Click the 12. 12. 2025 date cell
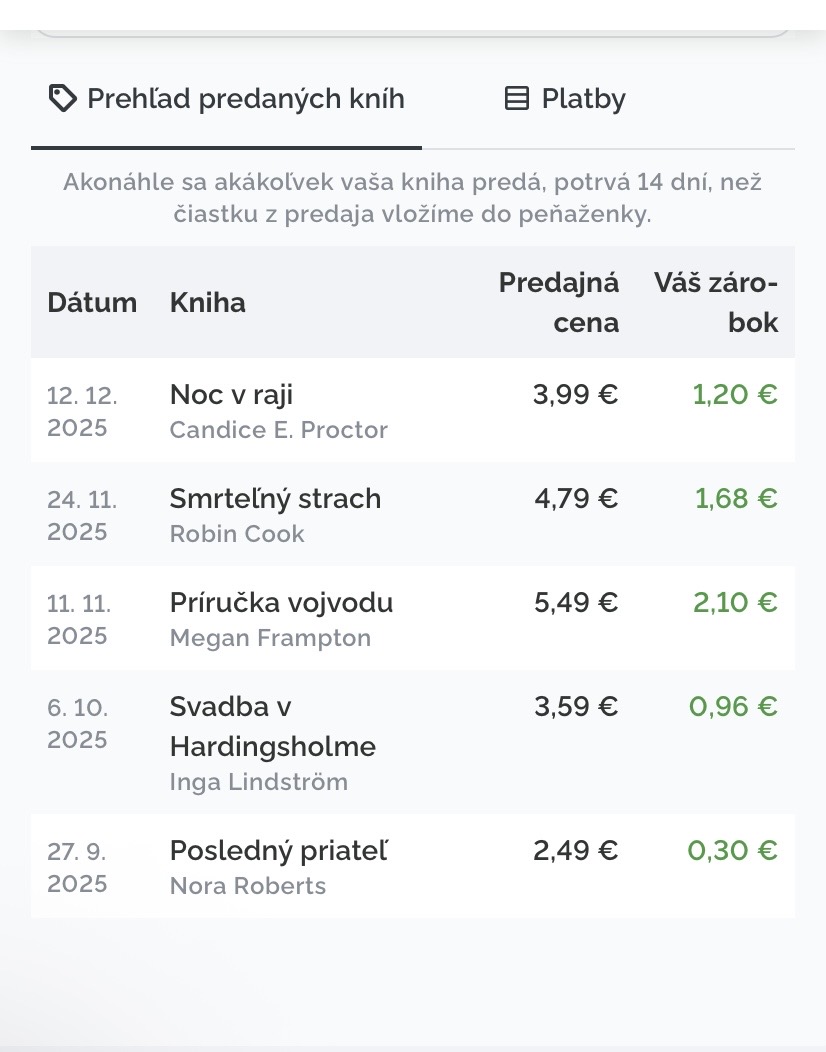Image resolution: width=826 pixels, height=1052 pixels. coord(82,411)
